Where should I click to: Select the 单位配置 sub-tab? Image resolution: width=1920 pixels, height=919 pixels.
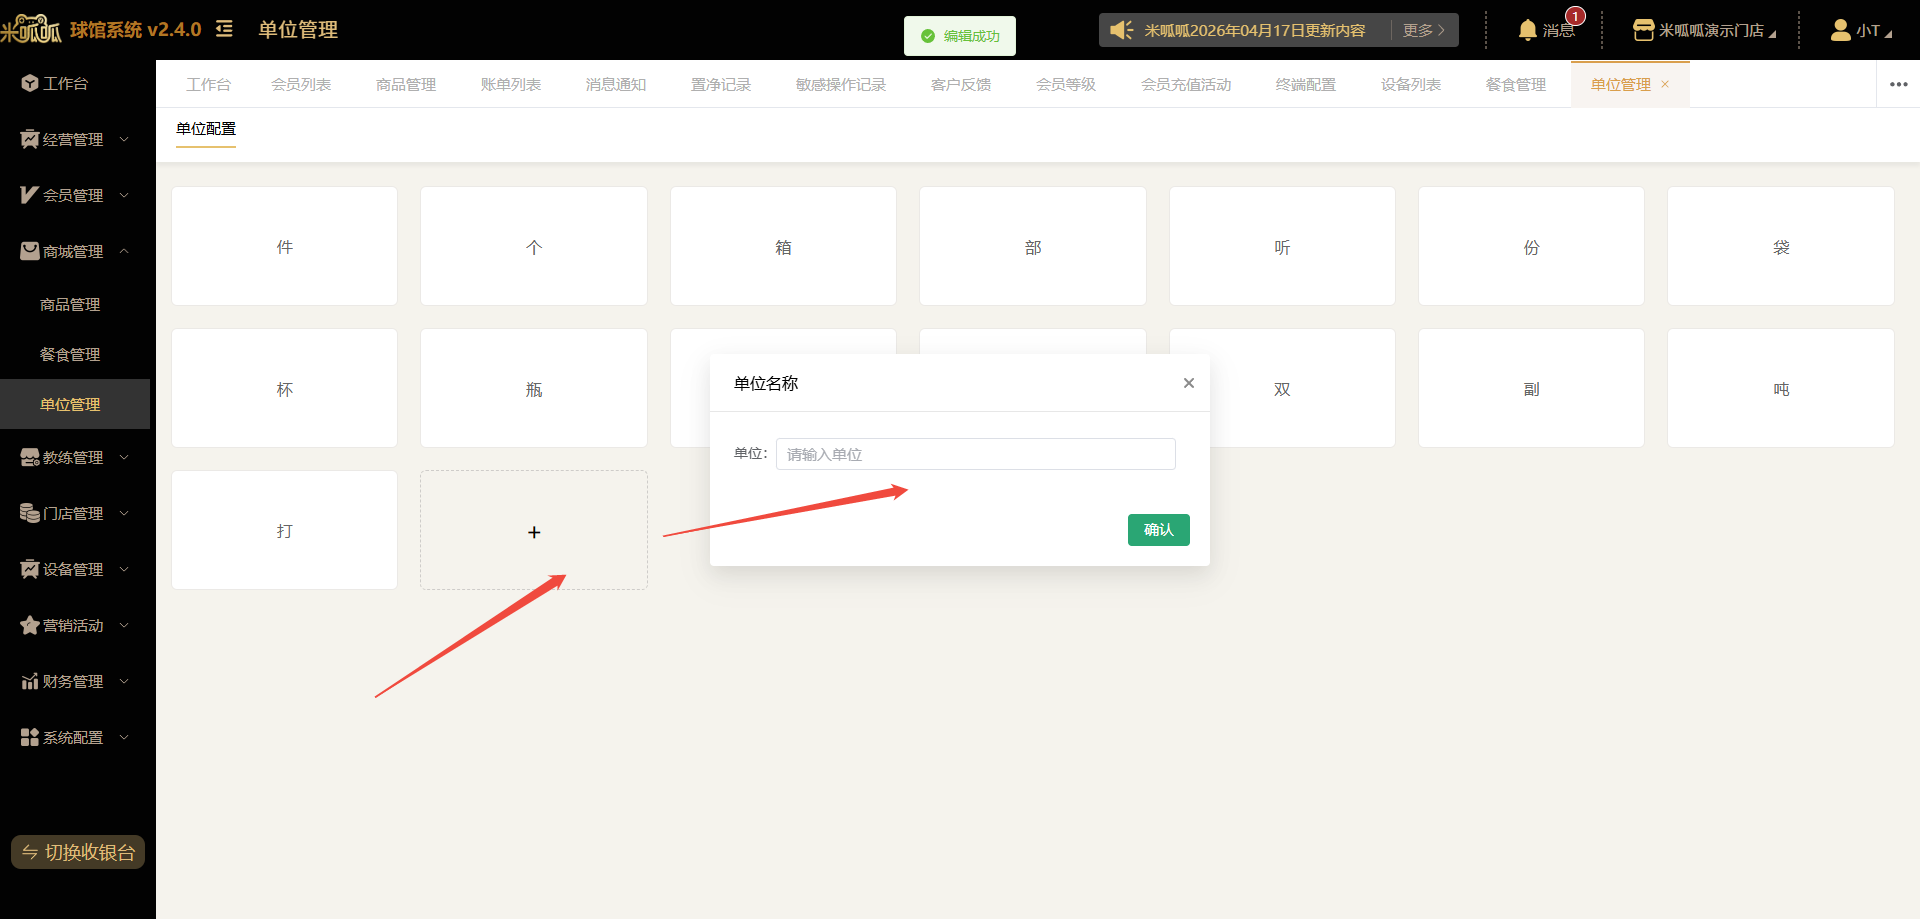pos(206,129)
